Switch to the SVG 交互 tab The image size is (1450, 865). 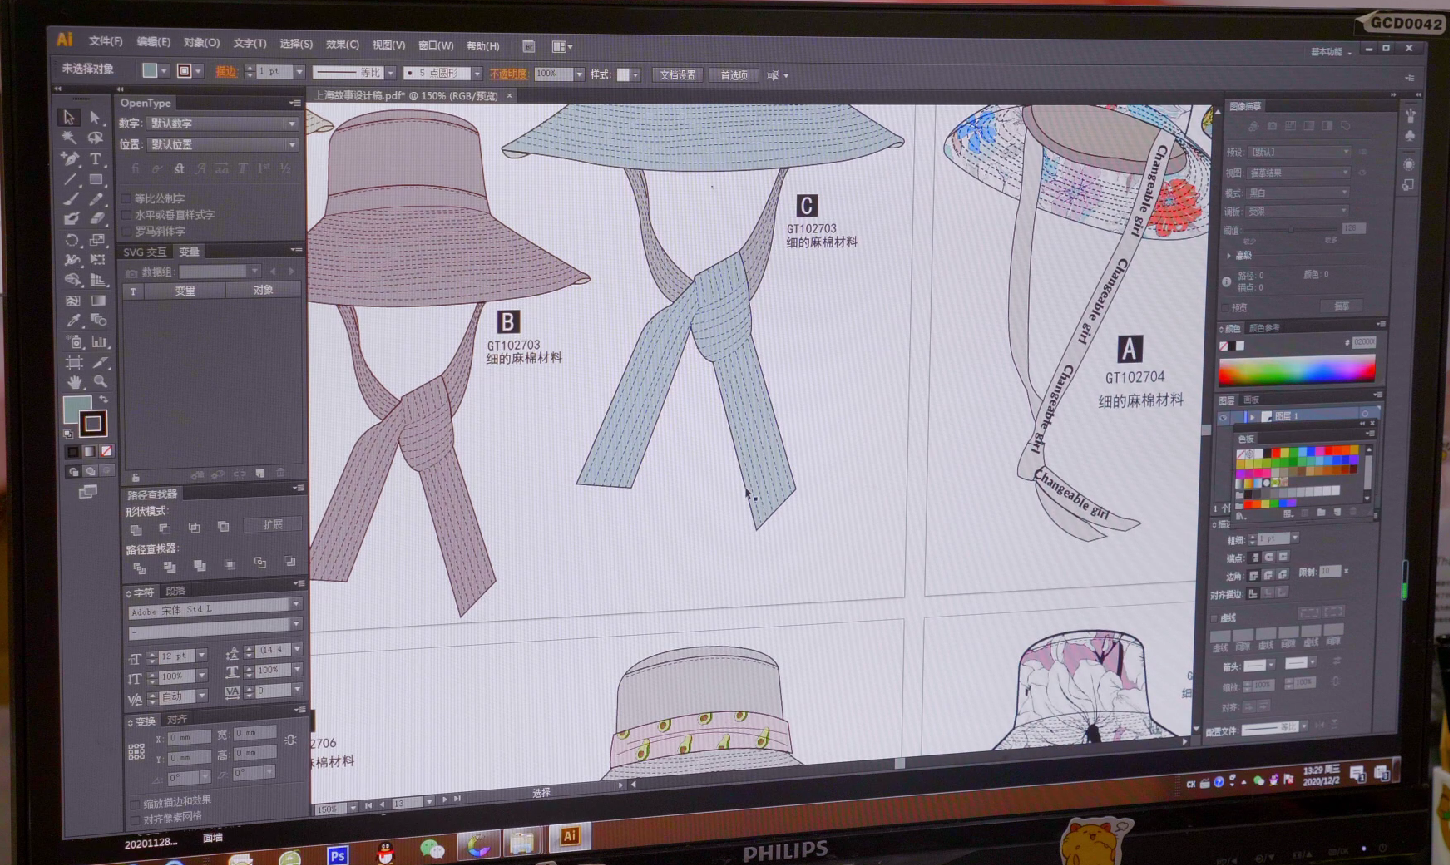[x=145, y=252]
